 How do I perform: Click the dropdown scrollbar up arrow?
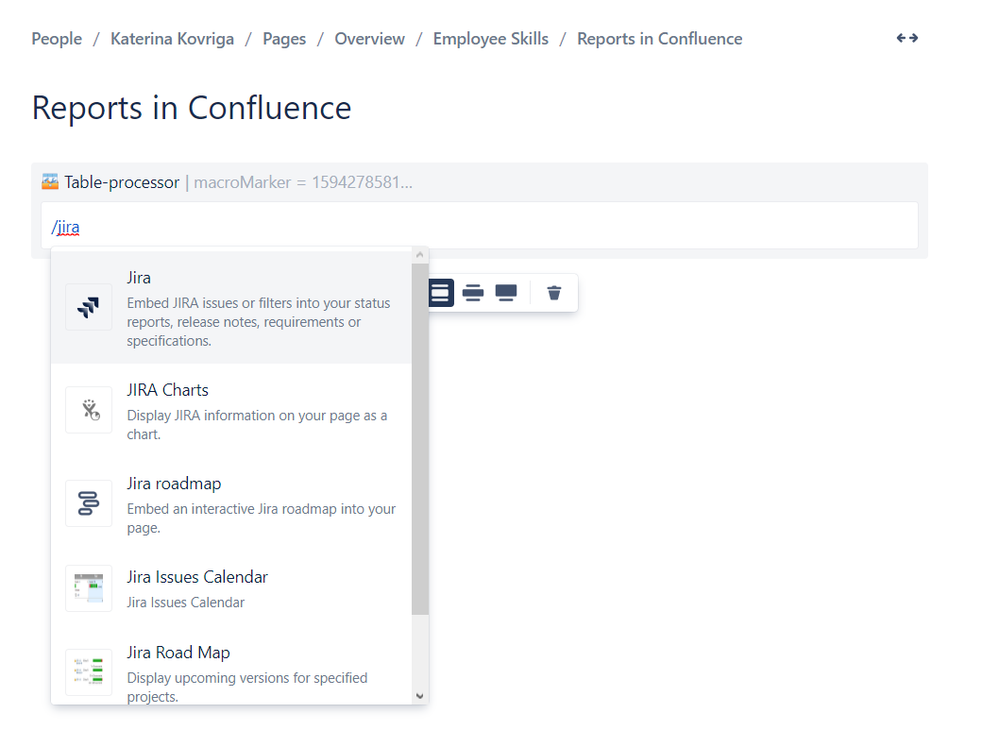[420, 255]
